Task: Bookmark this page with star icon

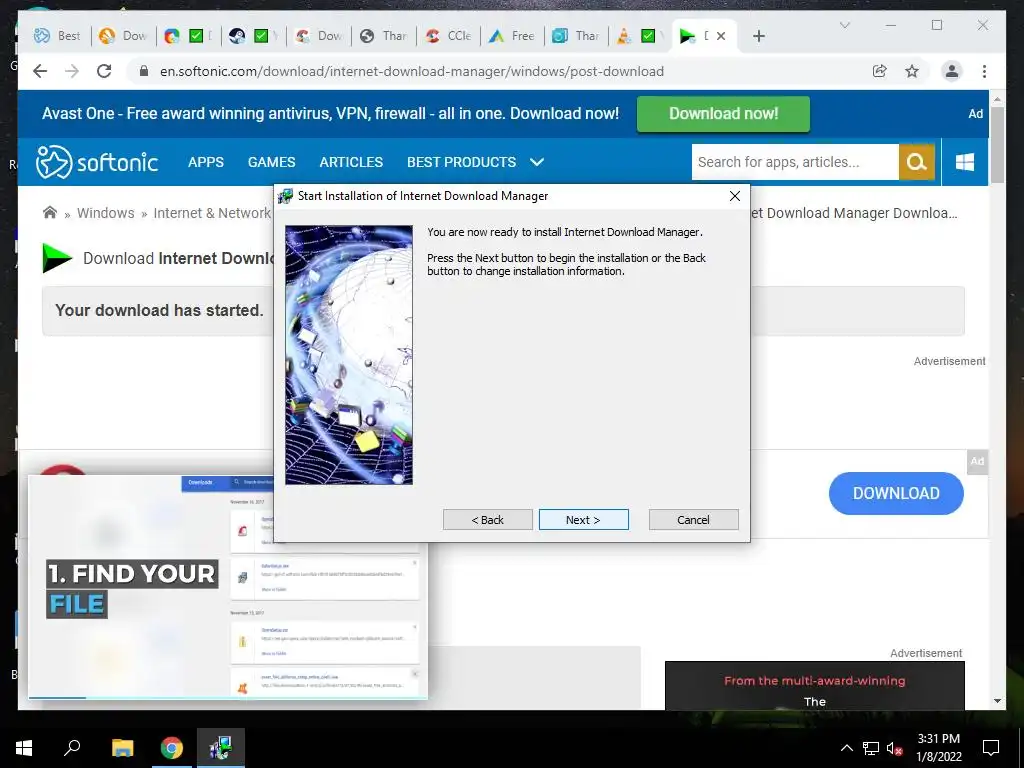Action: click(x=912, y=71)
